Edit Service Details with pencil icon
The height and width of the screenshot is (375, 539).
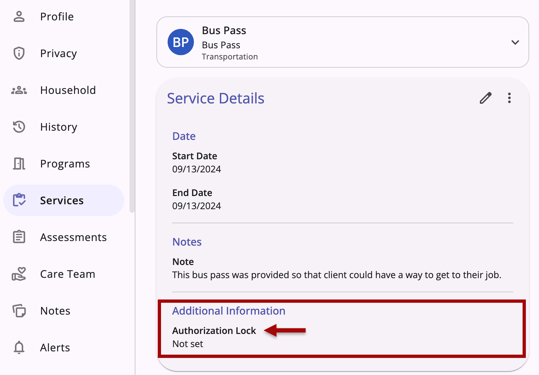pyautogui.click(x=485, y=98)
